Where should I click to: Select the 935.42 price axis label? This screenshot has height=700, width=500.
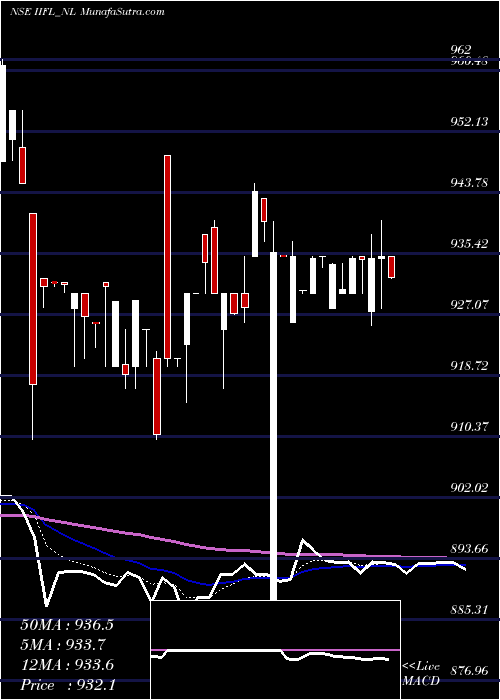coord(471,243)
